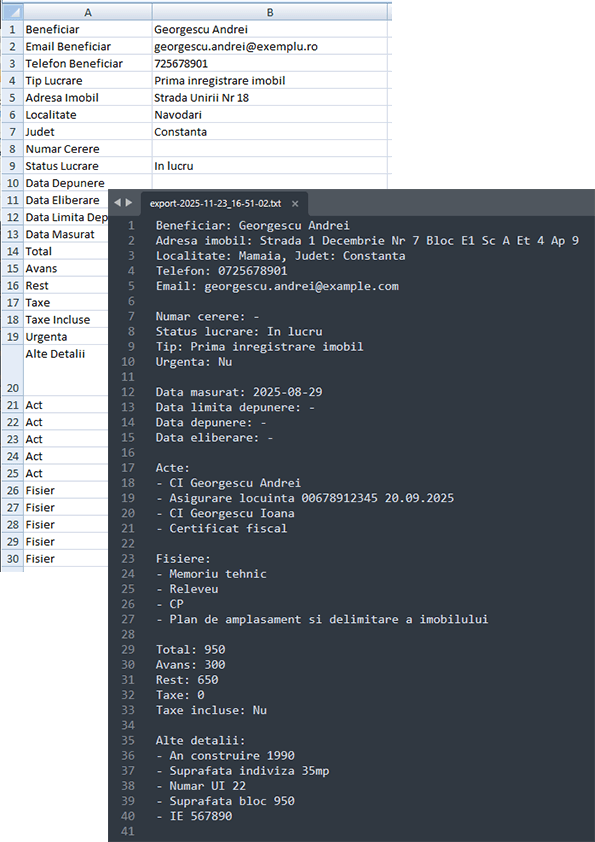The width and height of the screenshot is (595, 842).
Task: Click editor line '- IE 567890'
Action: pyautogui.click(x=194, y=816)
